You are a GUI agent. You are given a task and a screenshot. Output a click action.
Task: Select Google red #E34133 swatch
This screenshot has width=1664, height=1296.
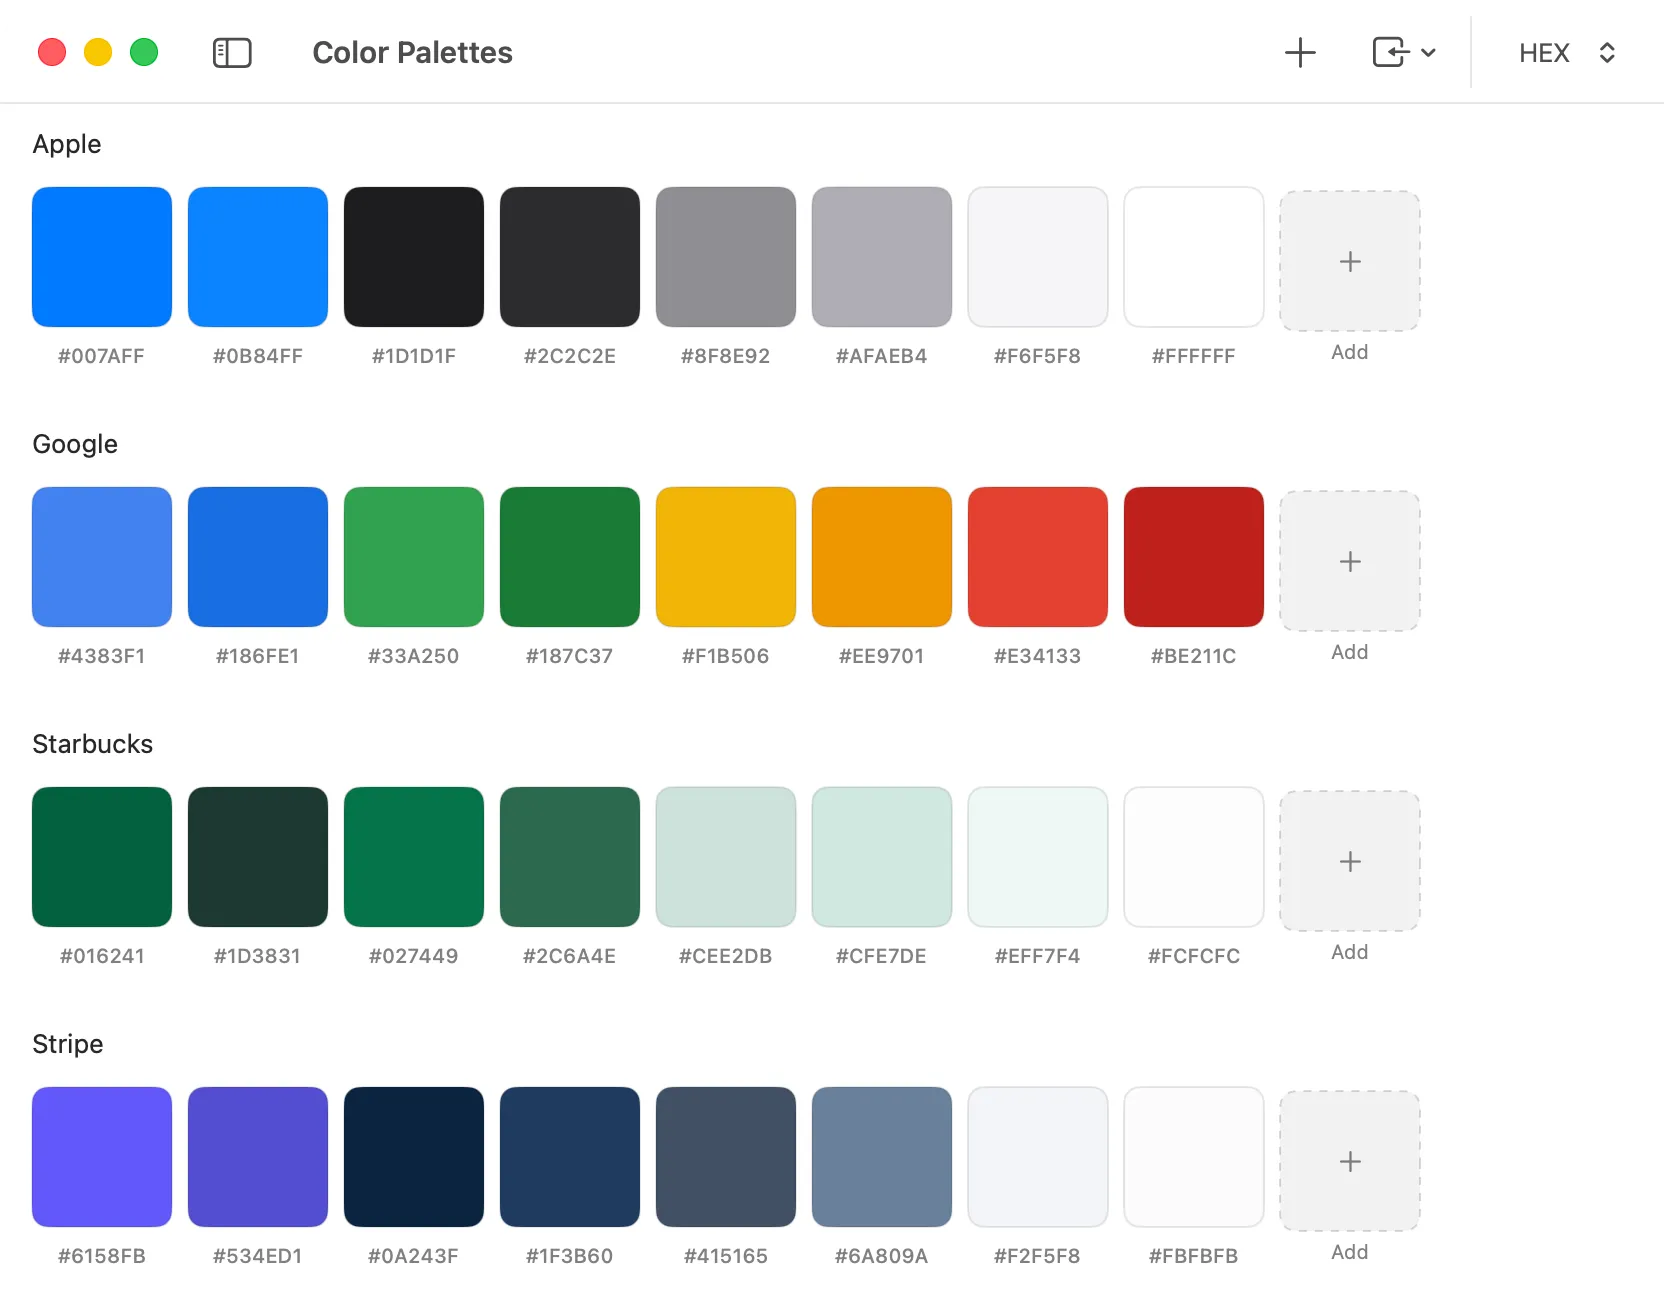click(1038, 557)
